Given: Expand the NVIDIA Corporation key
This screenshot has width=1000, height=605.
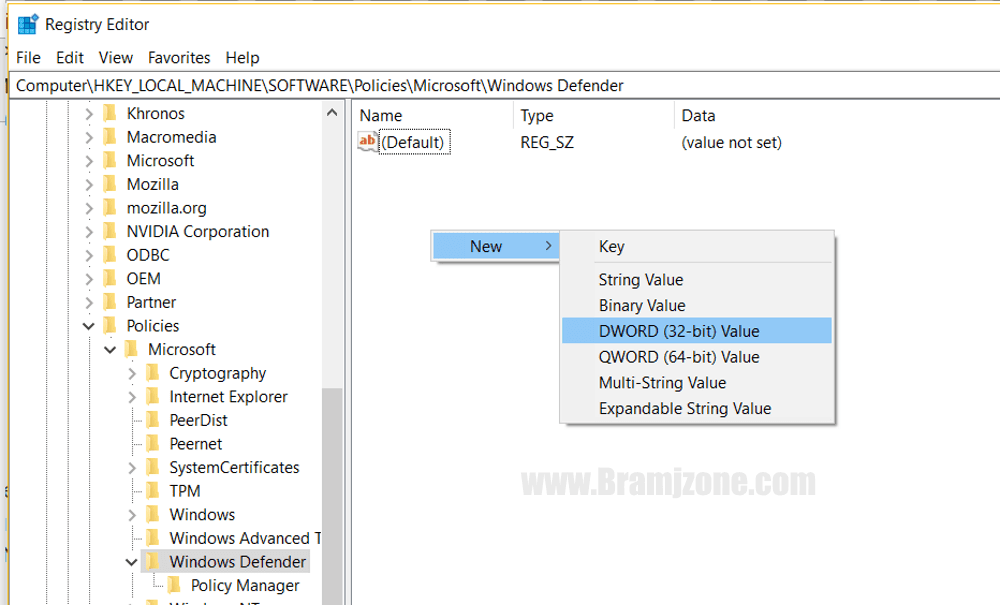Looking at the screenshot, I should pos(89,231).
